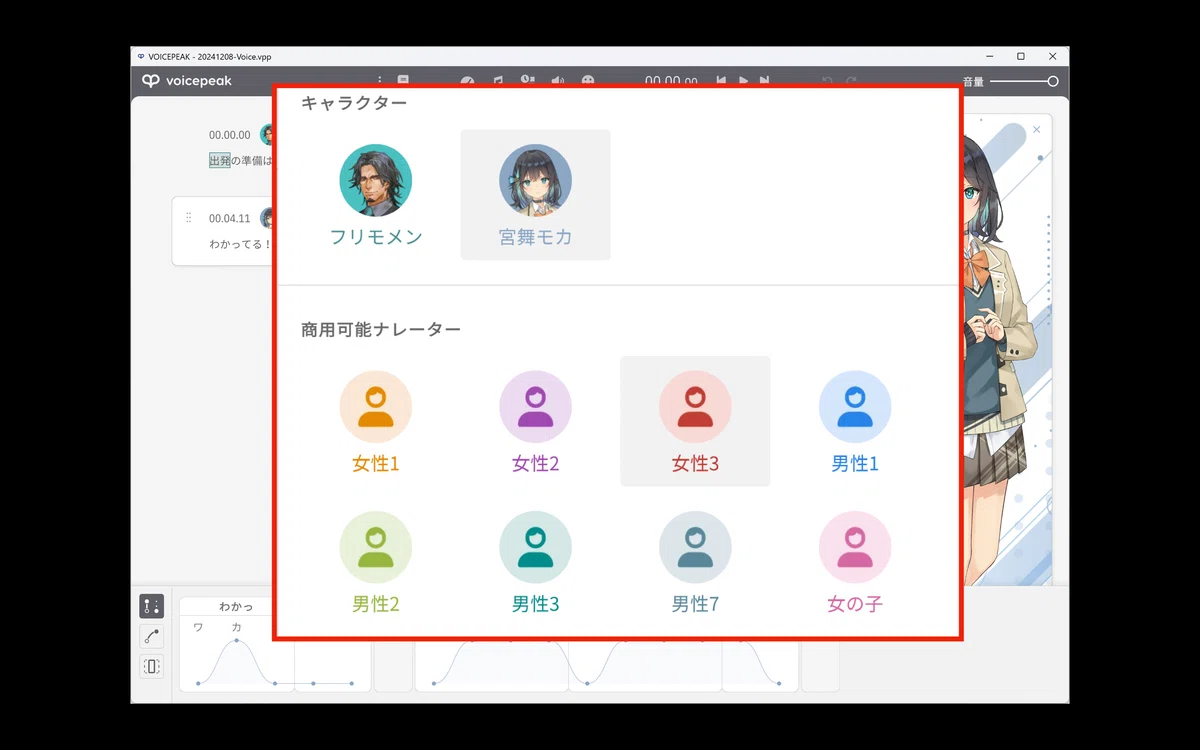
Task: Click the わかってる！ sentence text
Action: (240, 244)
